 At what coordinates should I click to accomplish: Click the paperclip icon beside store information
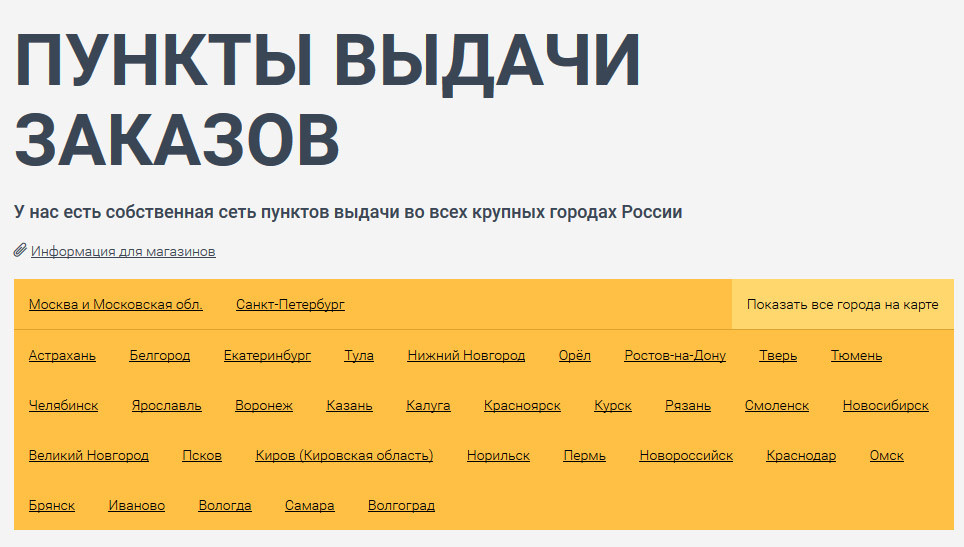pos(20,251)
